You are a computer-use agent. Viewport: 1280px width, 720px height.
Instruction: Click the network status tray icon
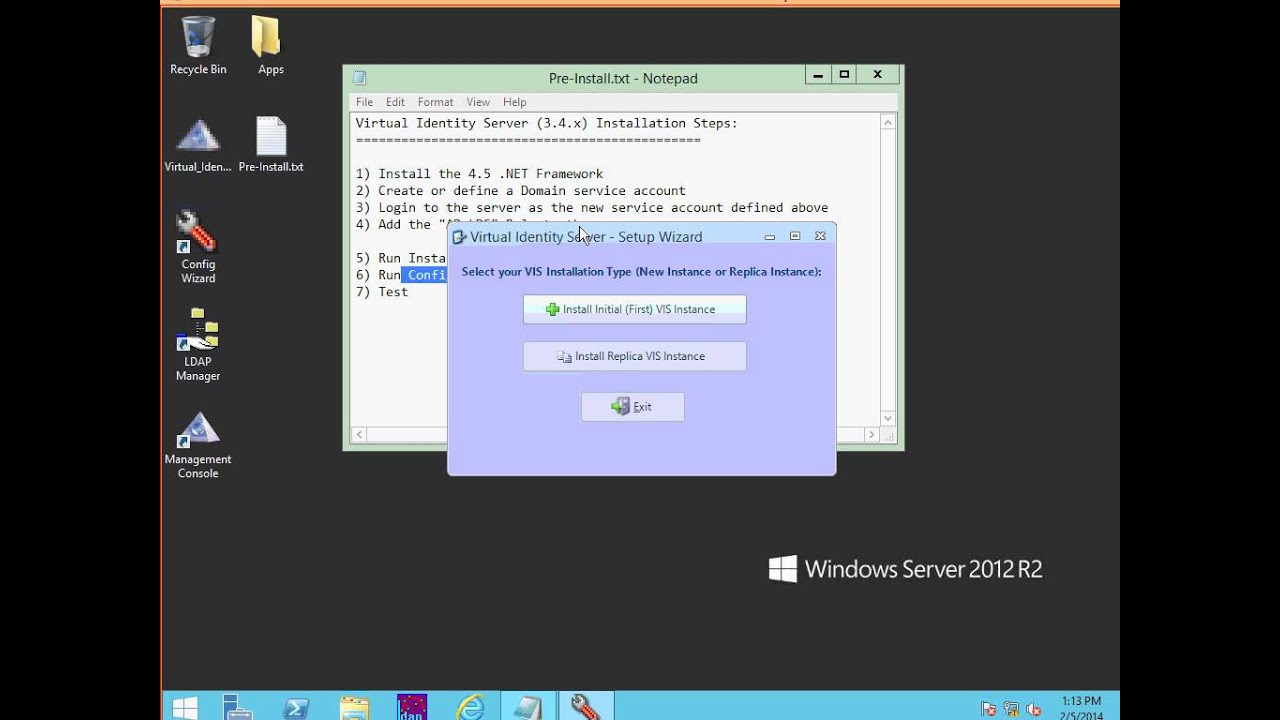tap(1011, 708)
